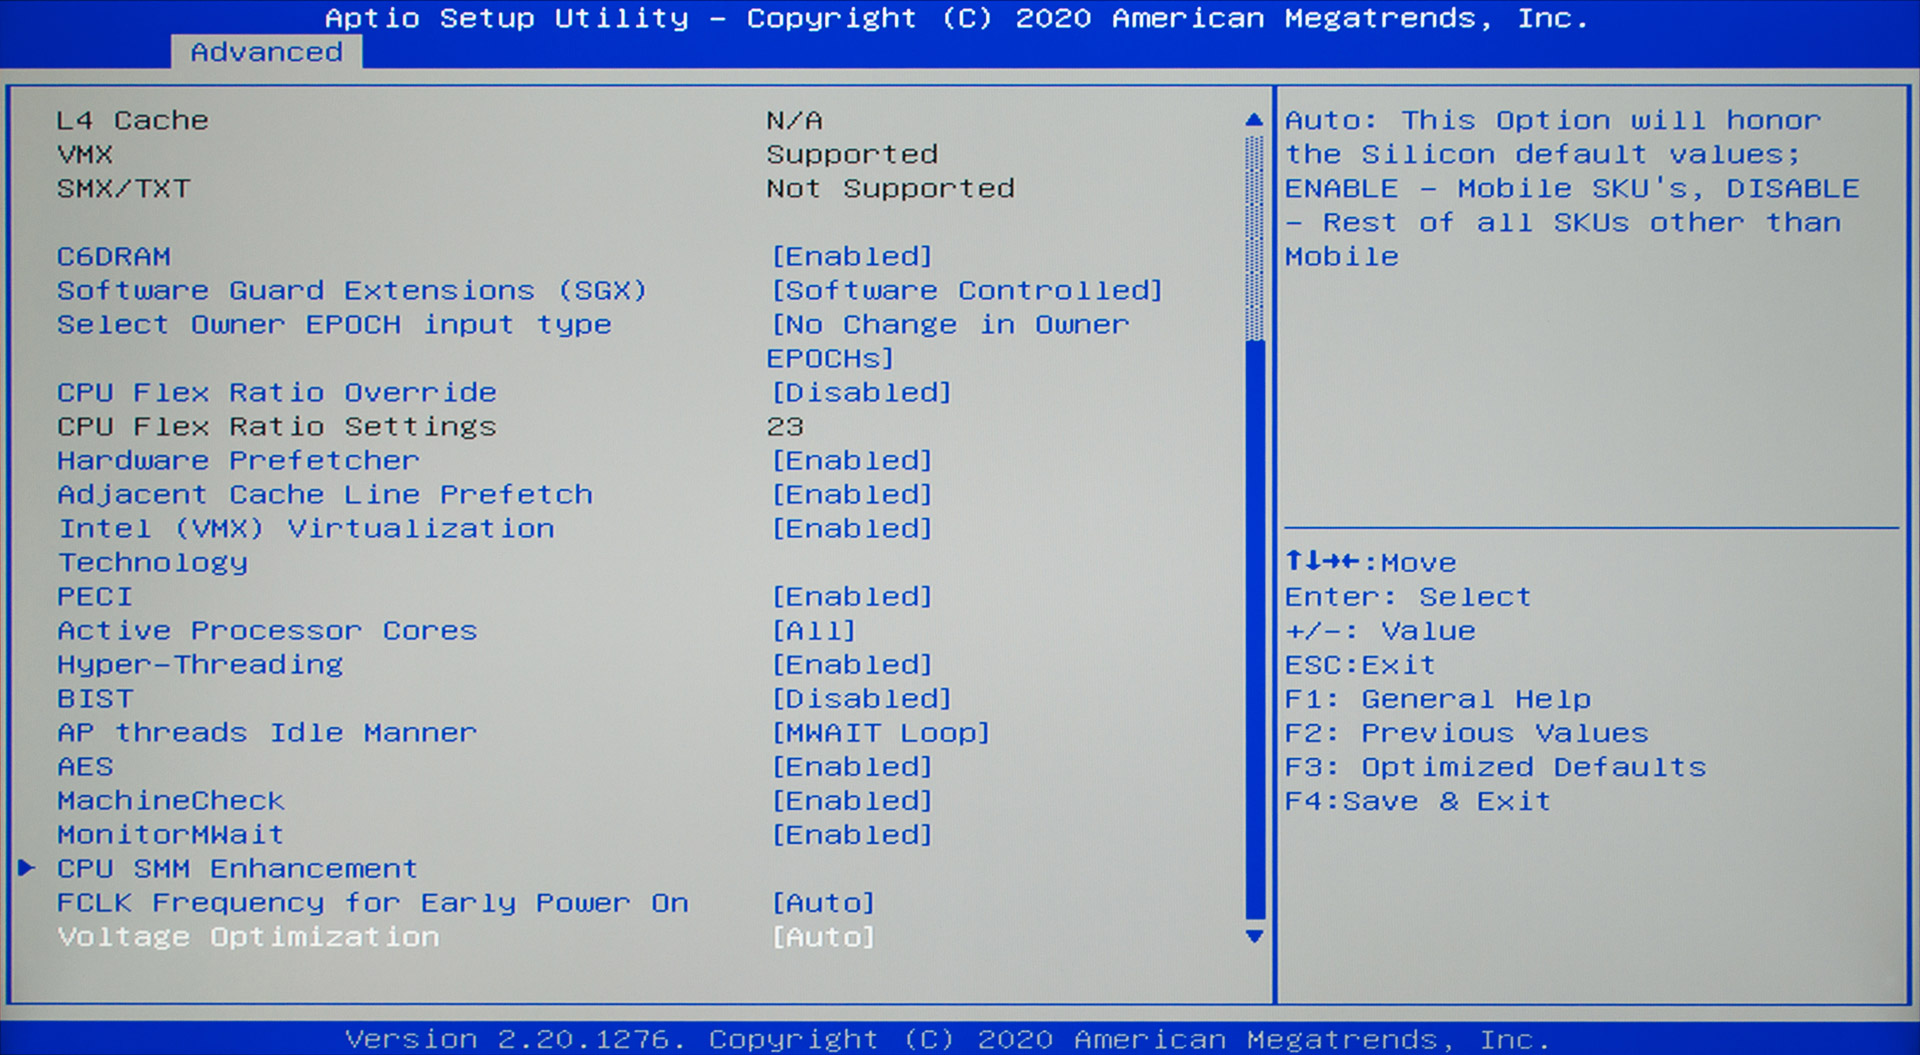Change MonitorMWait [Enabled] value
Viewport: 1920px width, 1055px height.
click(851, 835)
